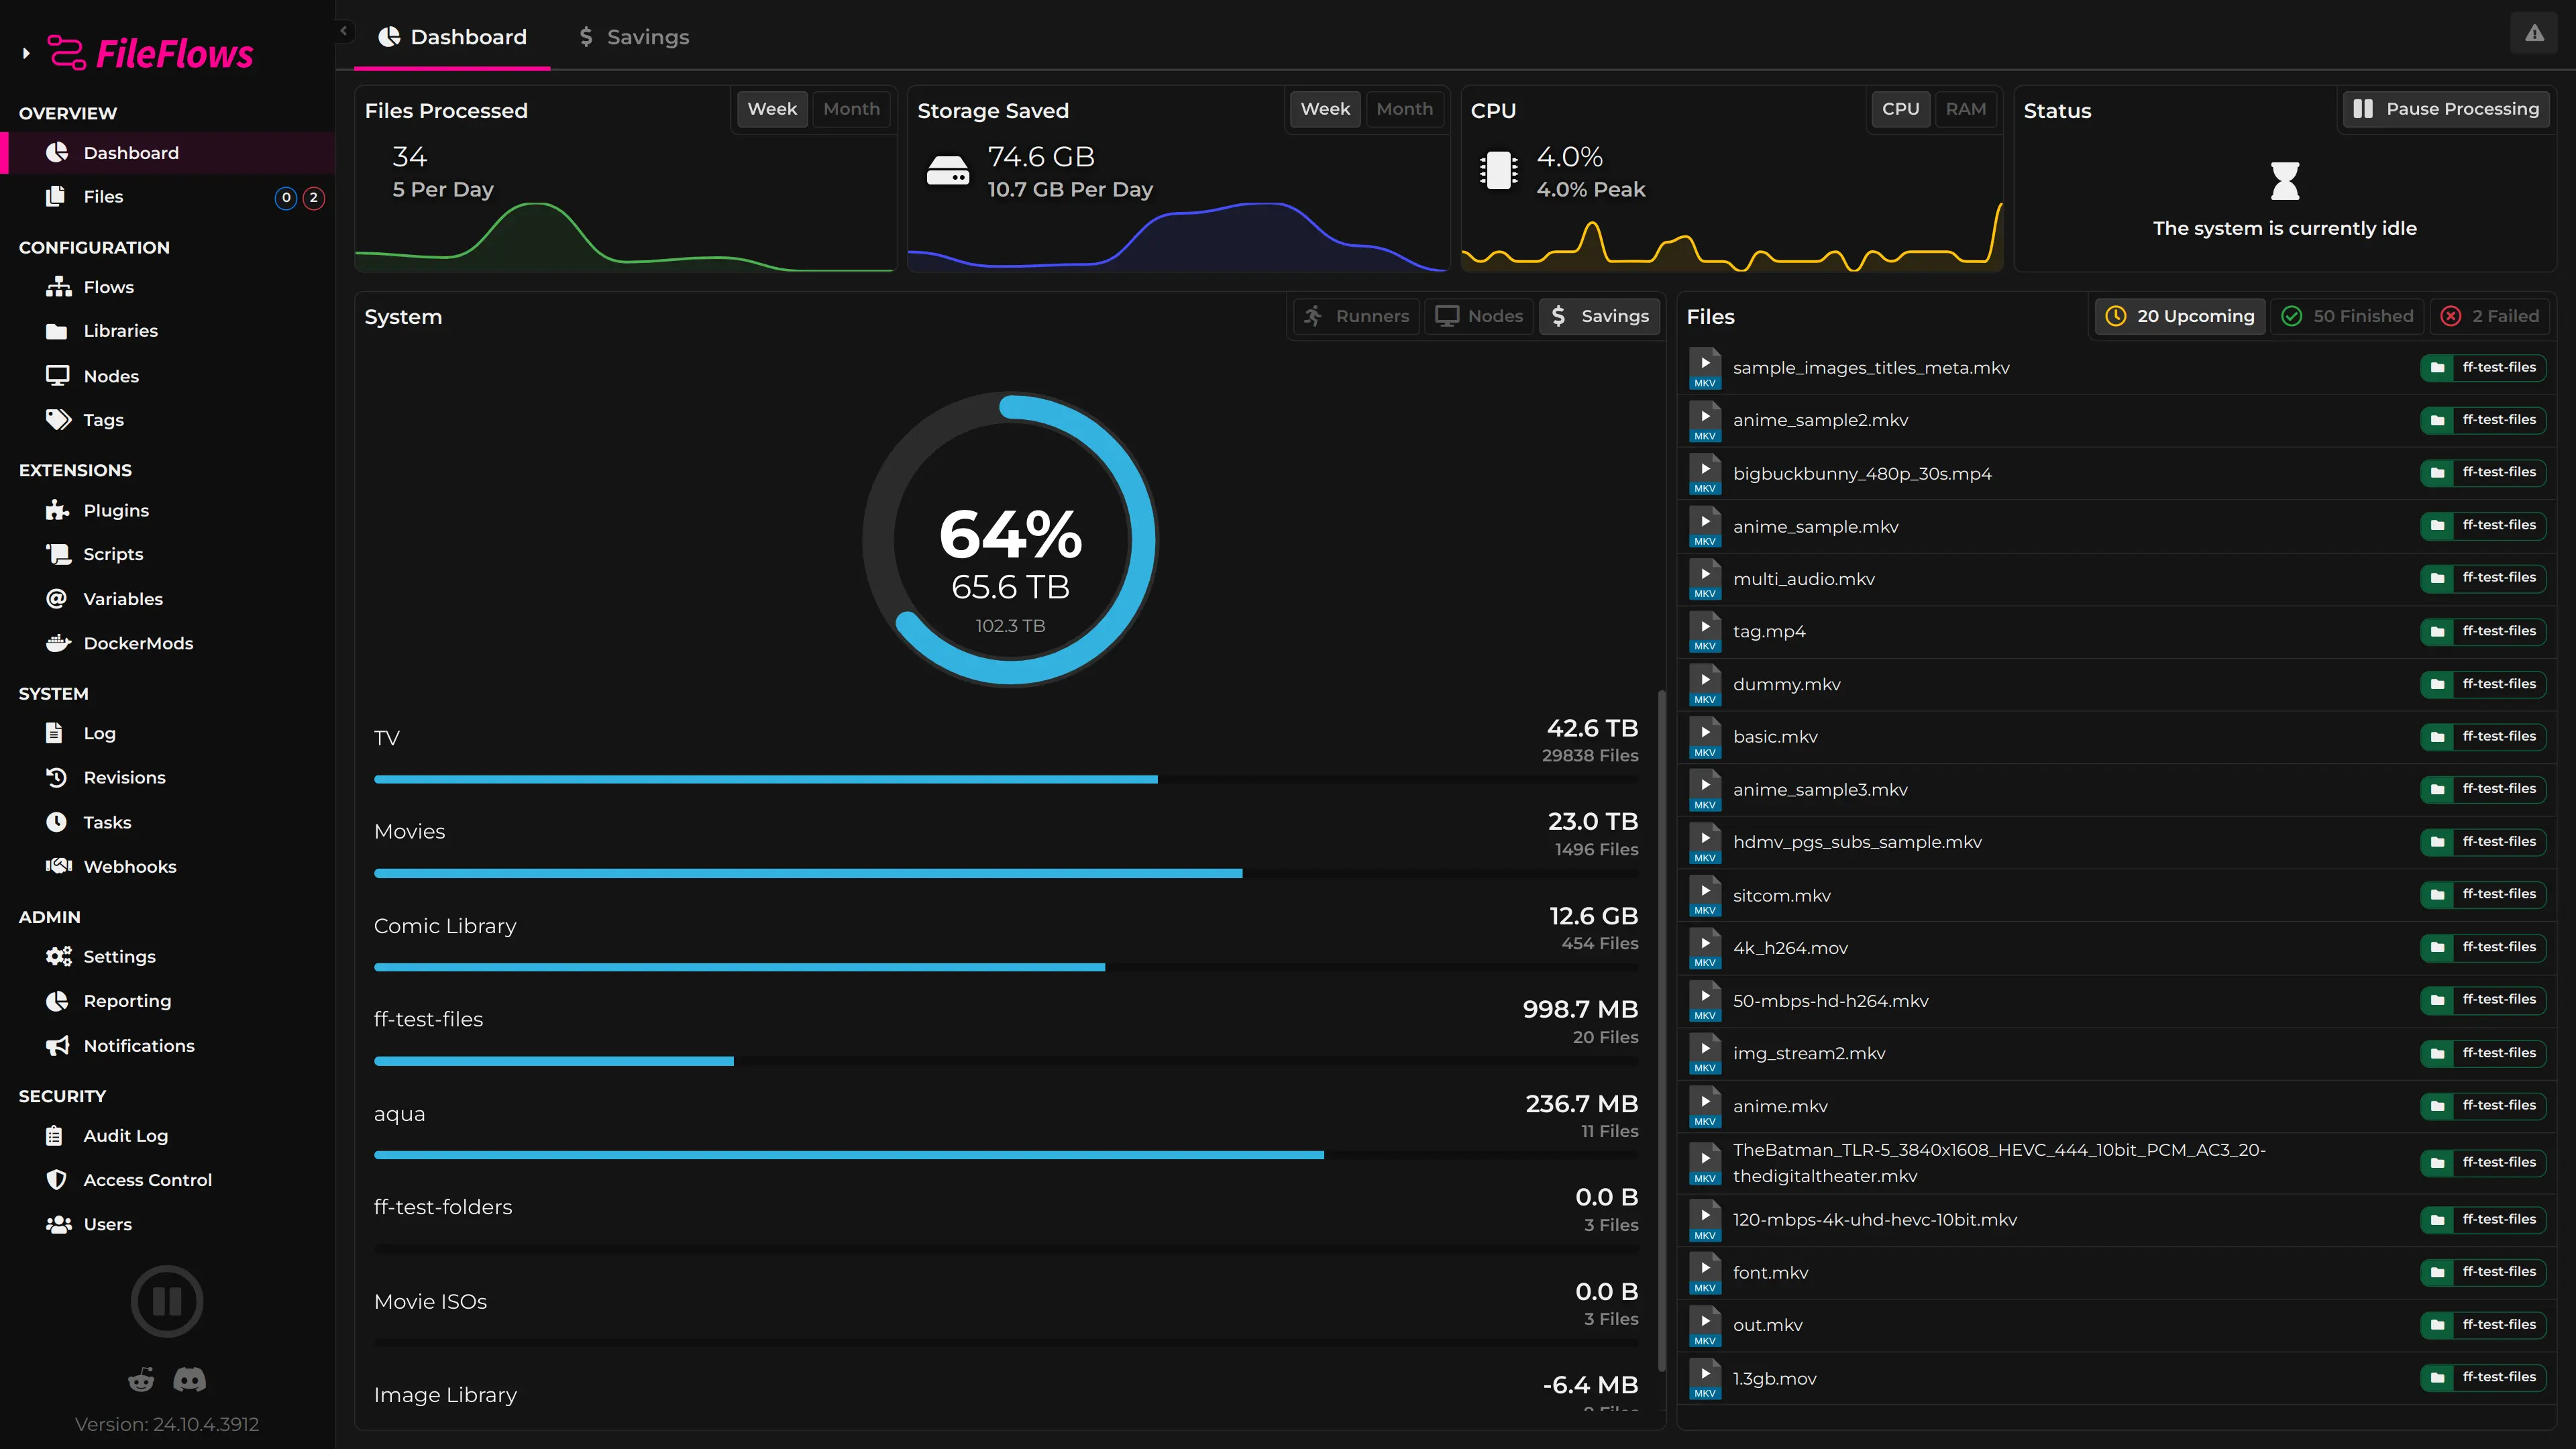Click the large pause circle in sidebar
Viewport: 2576px width, 1449px height.
[167, 1301]
